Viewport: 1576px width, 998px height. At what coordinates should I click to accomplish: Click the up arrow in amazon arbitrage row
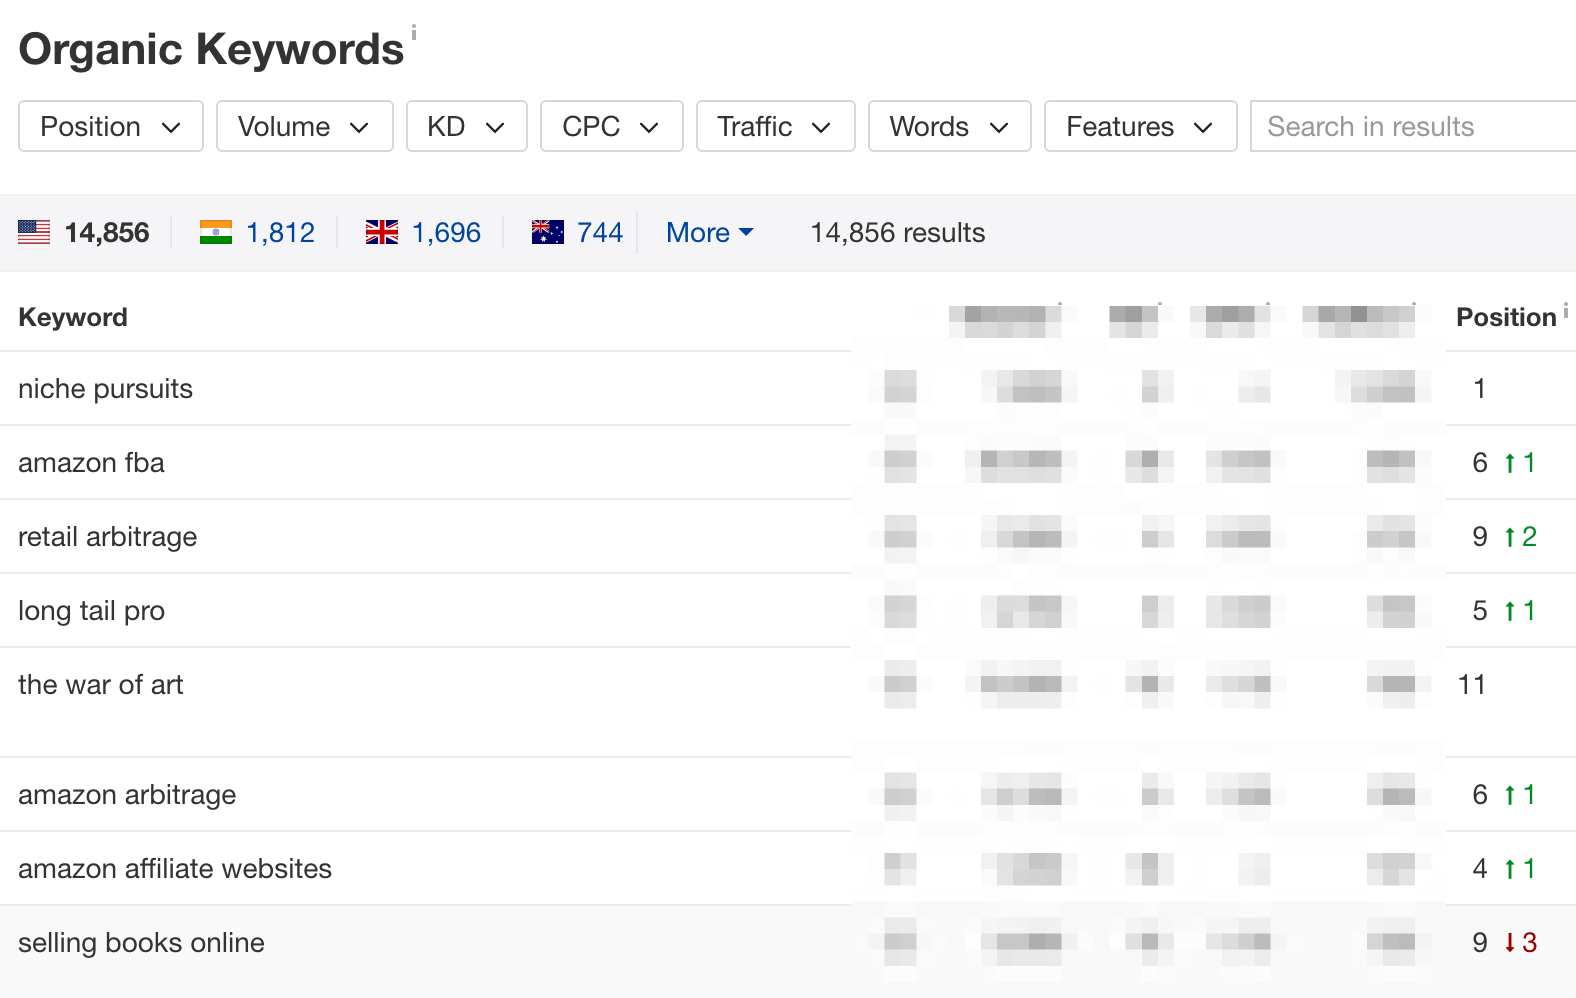(x=1510, y=795)
